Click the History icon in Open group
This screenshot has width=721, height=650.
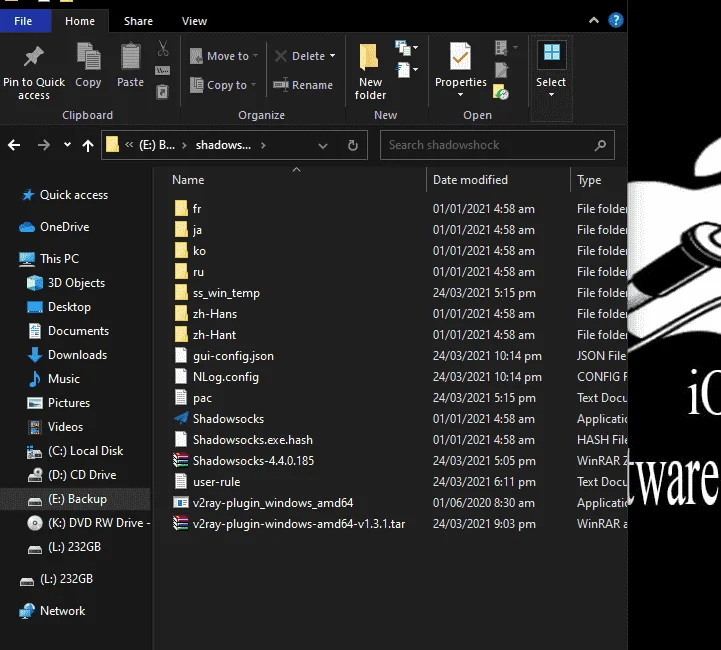[500, 92]
